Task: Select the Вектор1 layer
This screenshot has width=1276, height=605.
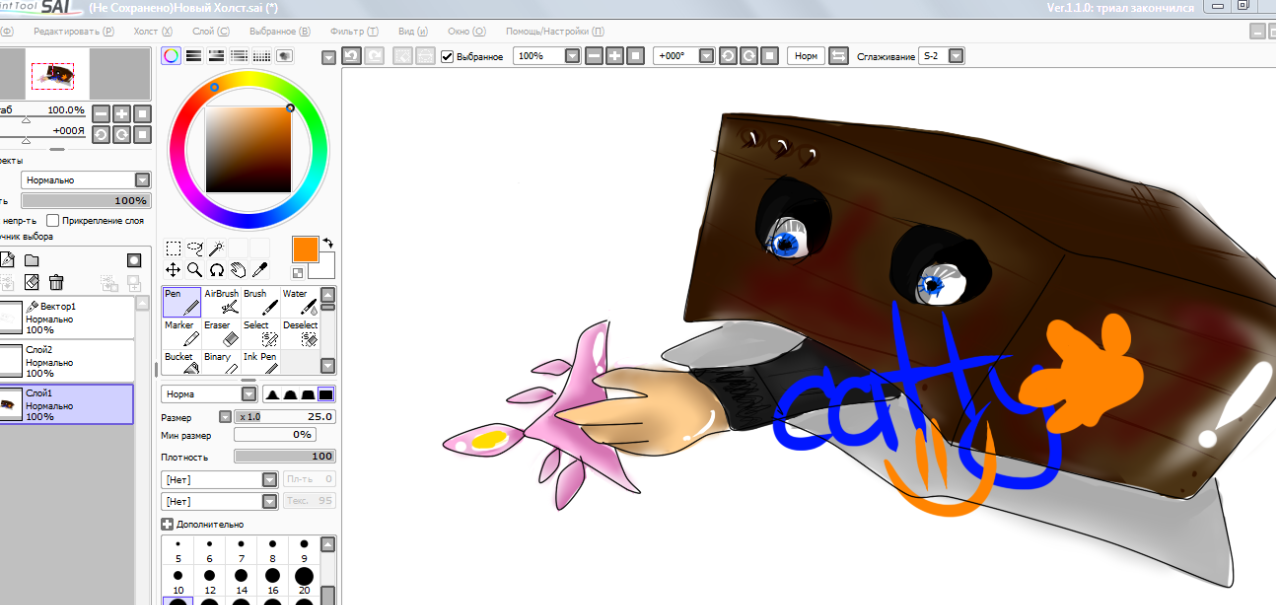Action: click(x=66, y=318)
